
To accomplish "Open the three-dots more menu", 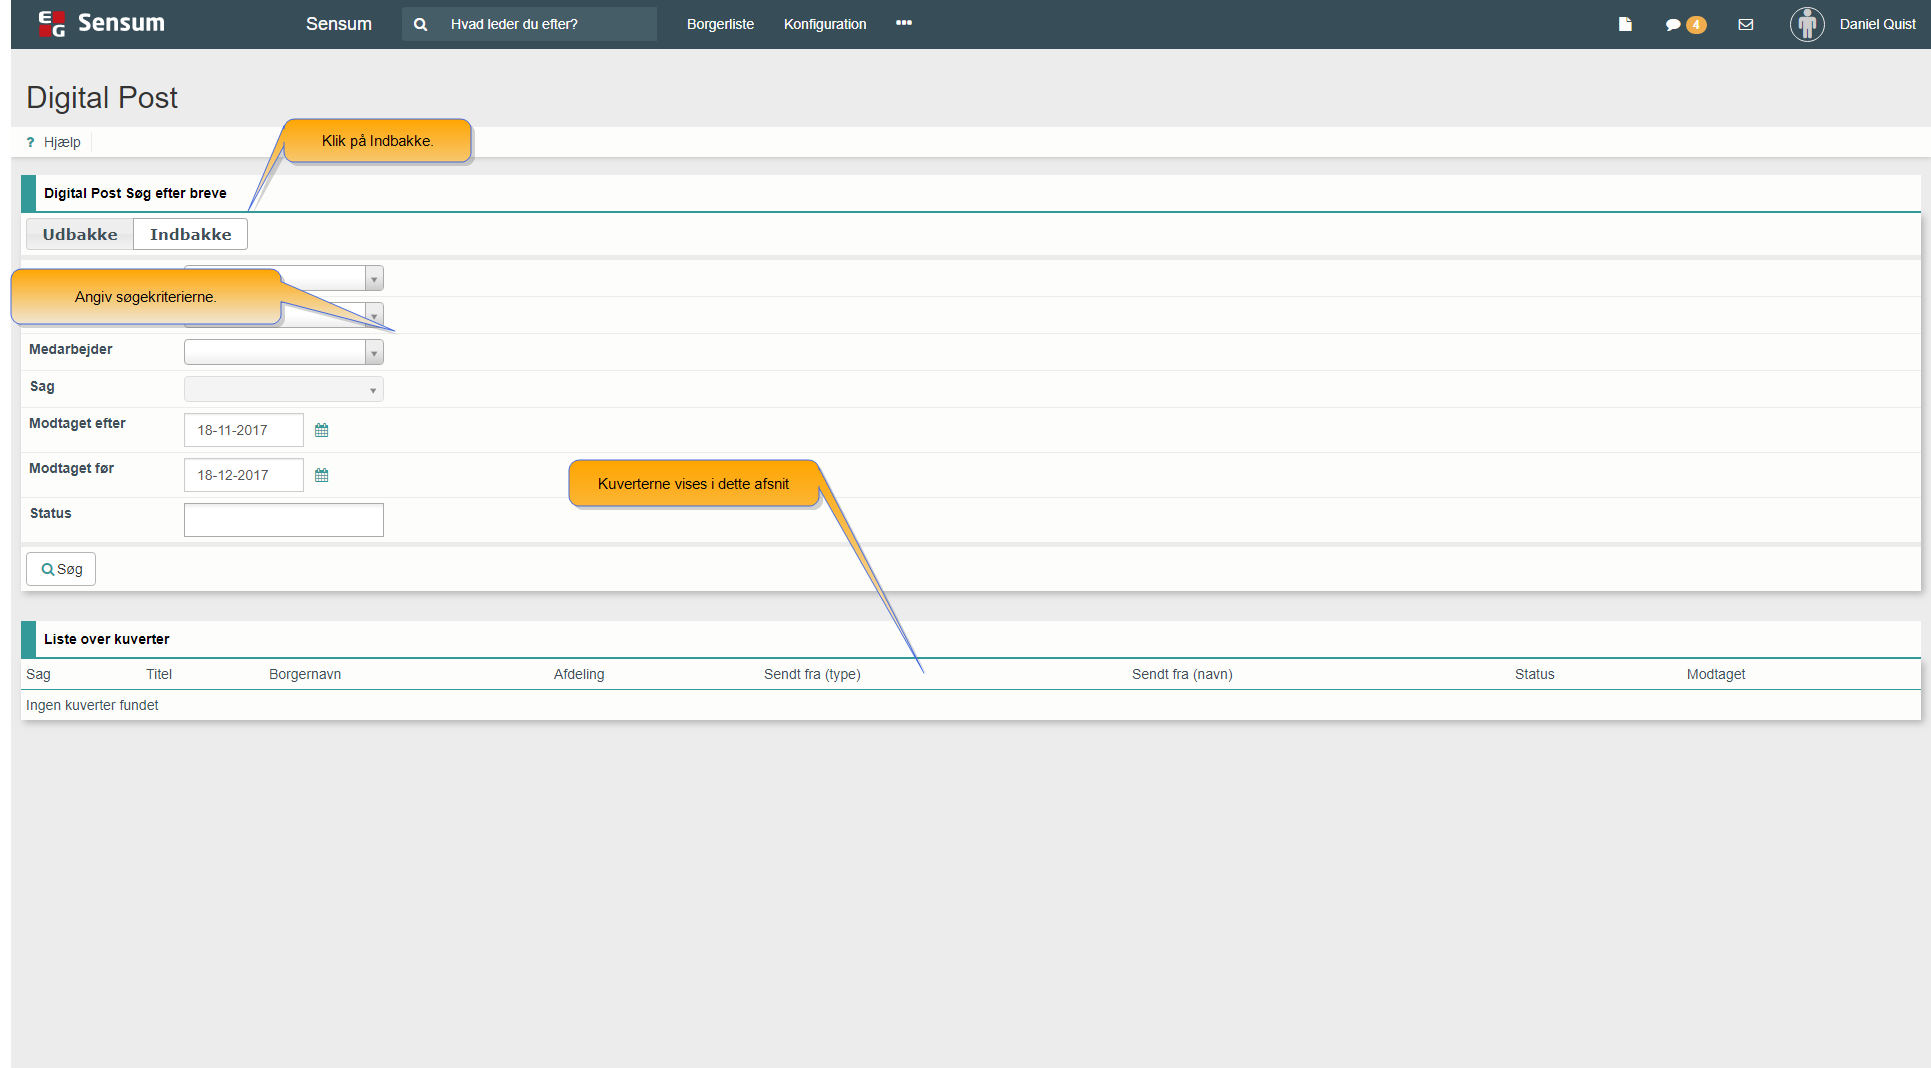I will click(904, 23).
